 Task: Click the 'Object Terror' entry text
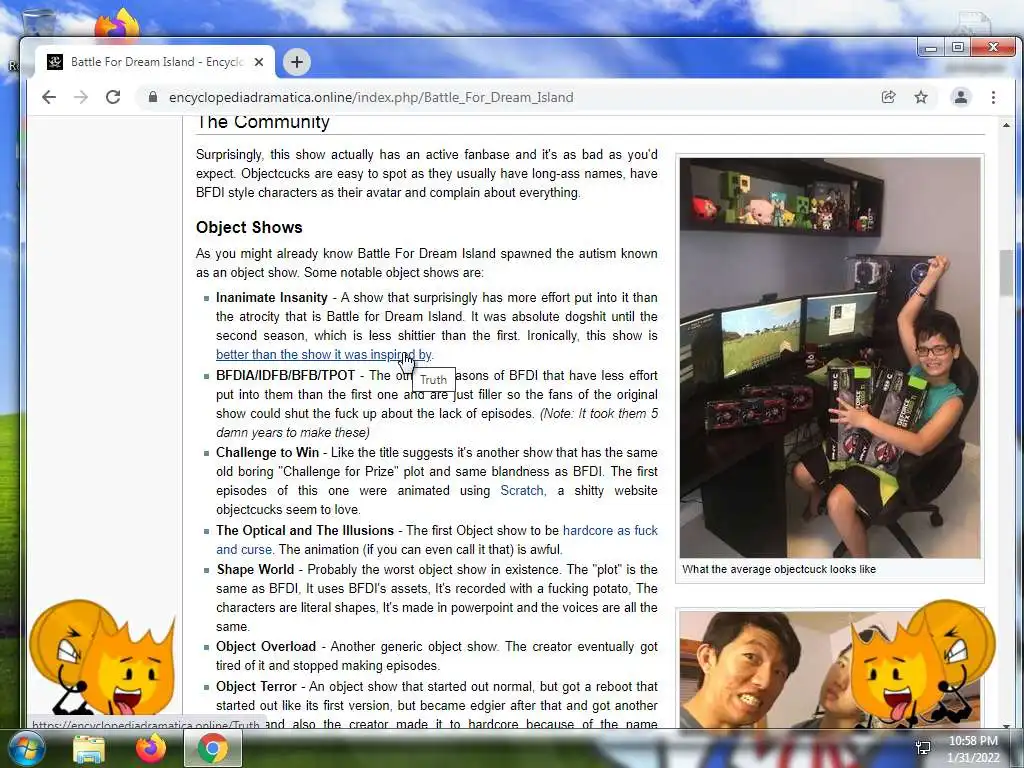[256, 686]
